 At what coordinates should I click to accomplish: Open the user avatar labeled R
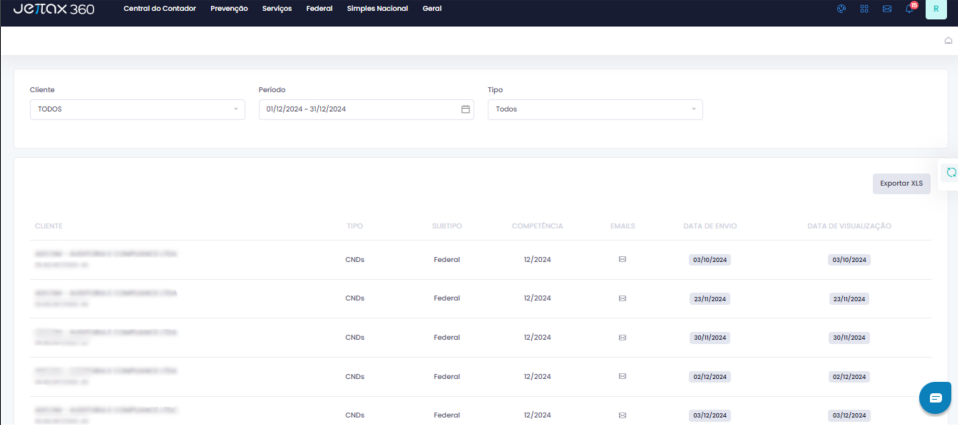(936, 9)
